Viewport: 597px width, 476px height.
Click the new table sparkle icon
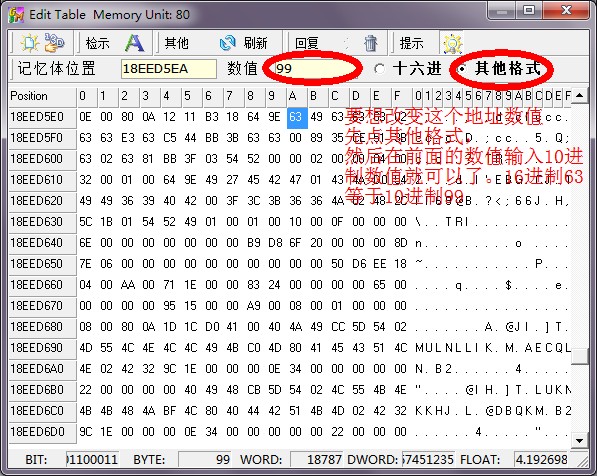click(29, 43)
